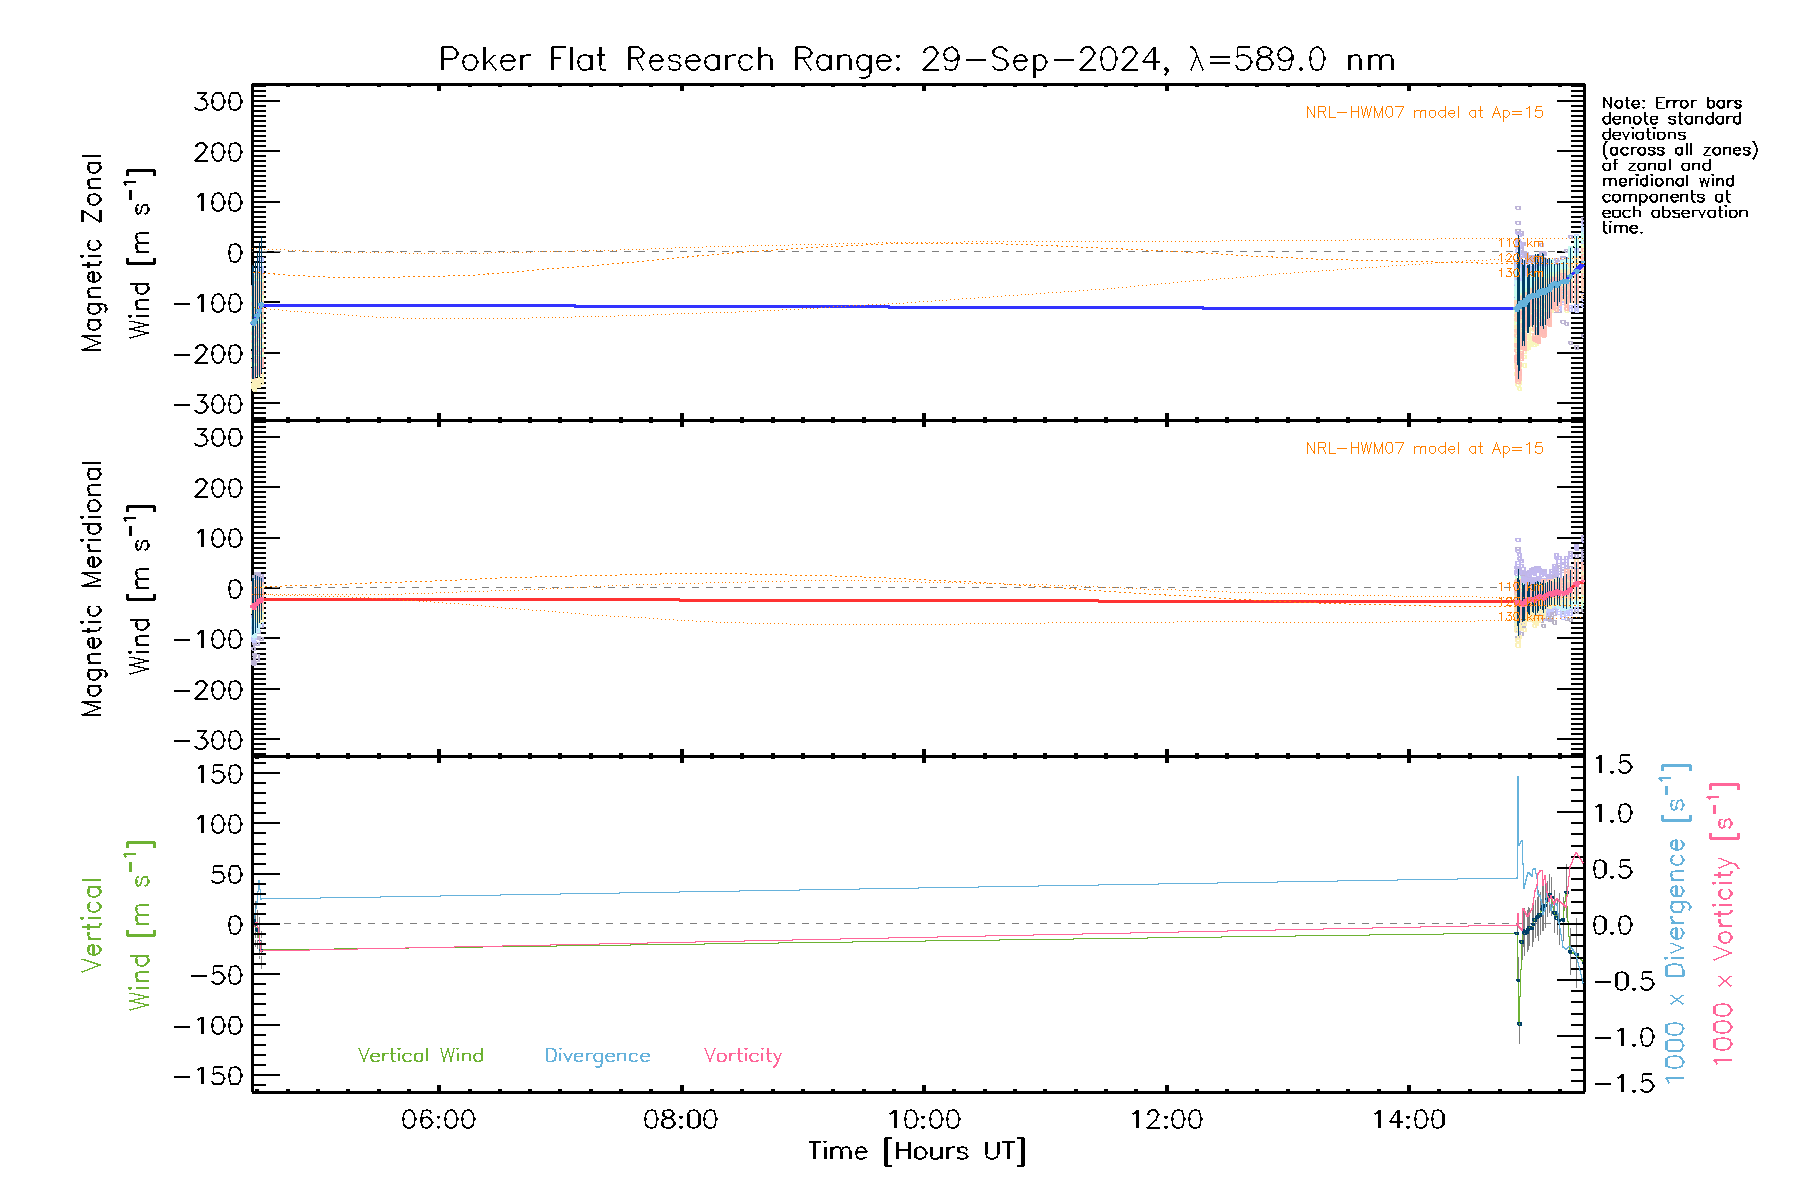Click the 1.5 tick on divergence axis
The height and width of the screenshot is (1200, 1800).
(1612, 765)
